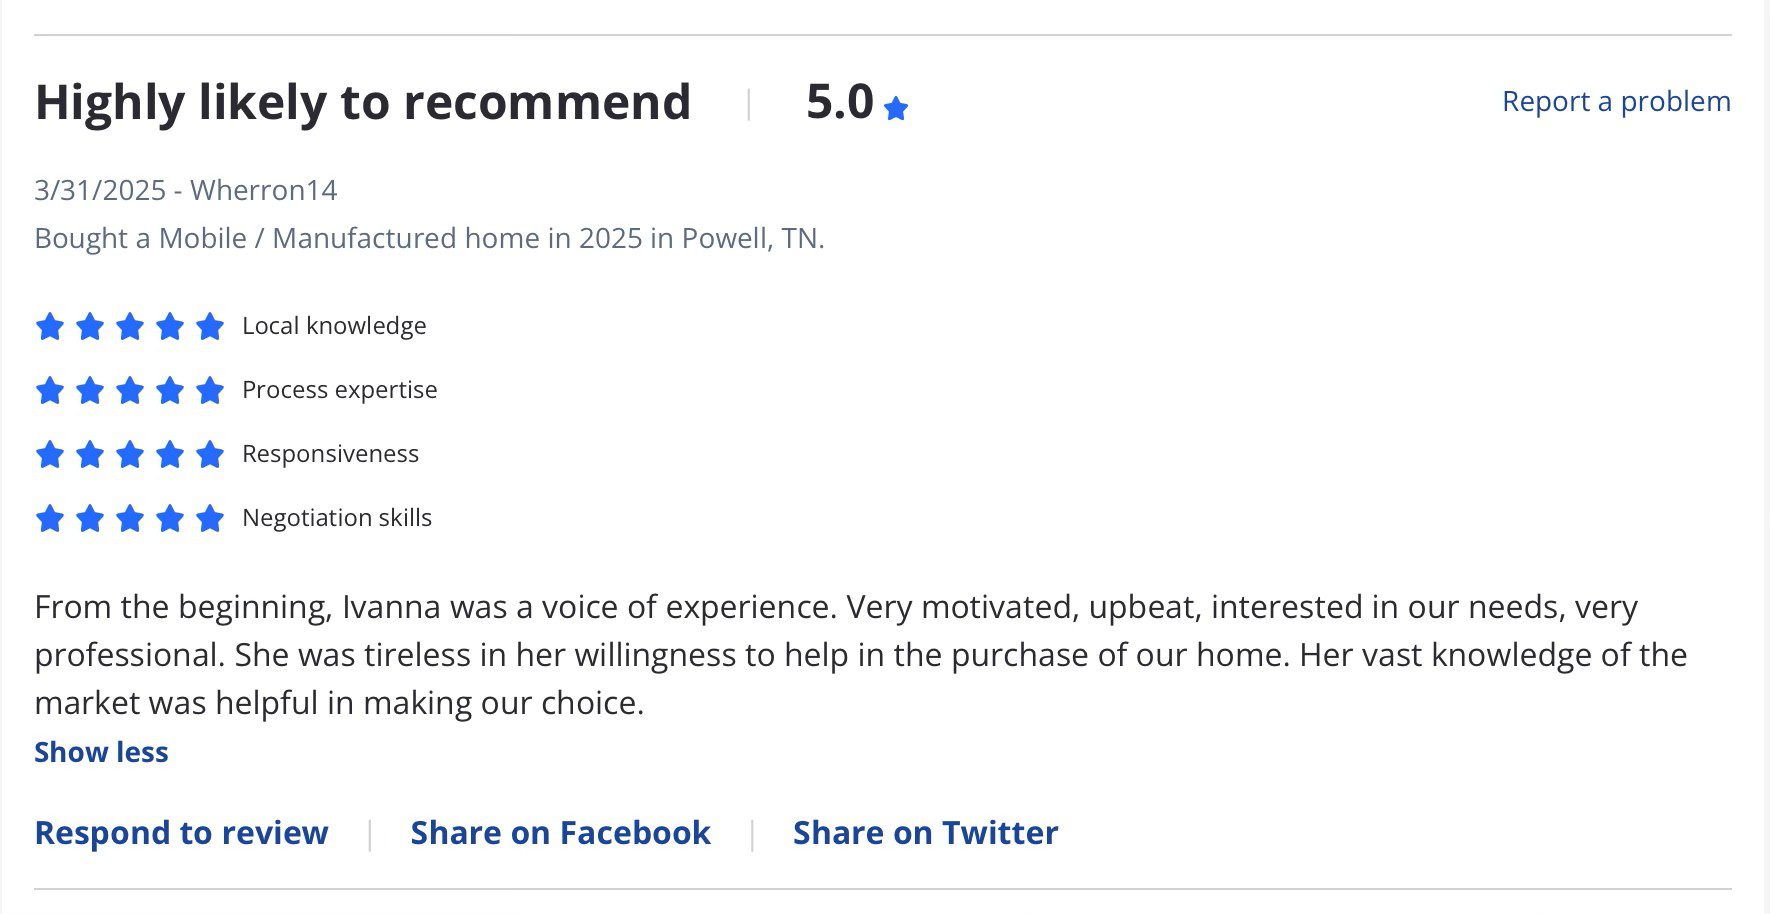The width and height of the screenshot is (1770, 914).
Task: Click the 5.0 rating number
Action: (x=840, y=102)
